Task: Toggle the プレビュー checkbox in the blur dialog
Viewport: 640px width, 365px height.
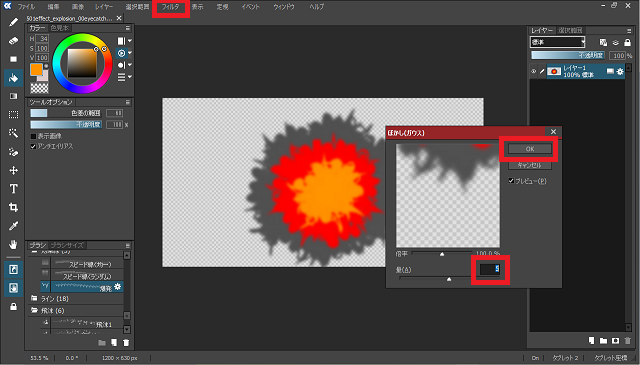Action: 511,180
